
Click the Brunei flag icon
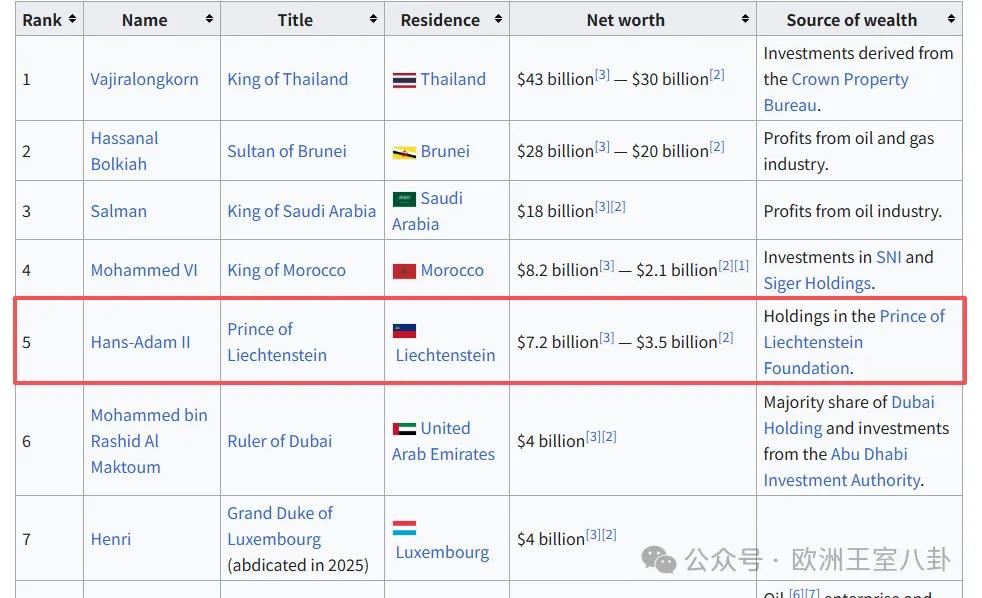404,152
